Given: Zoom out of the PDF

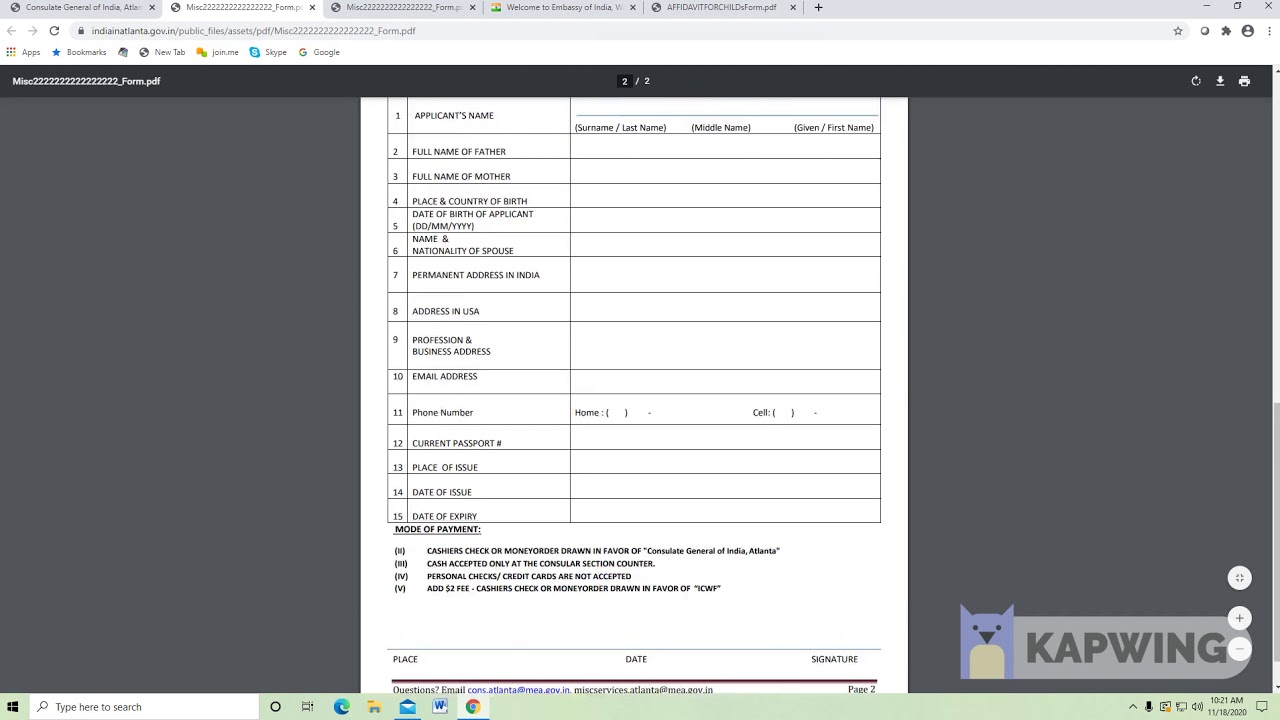Looking at the screenshot, I should [x=1239, y=649].
